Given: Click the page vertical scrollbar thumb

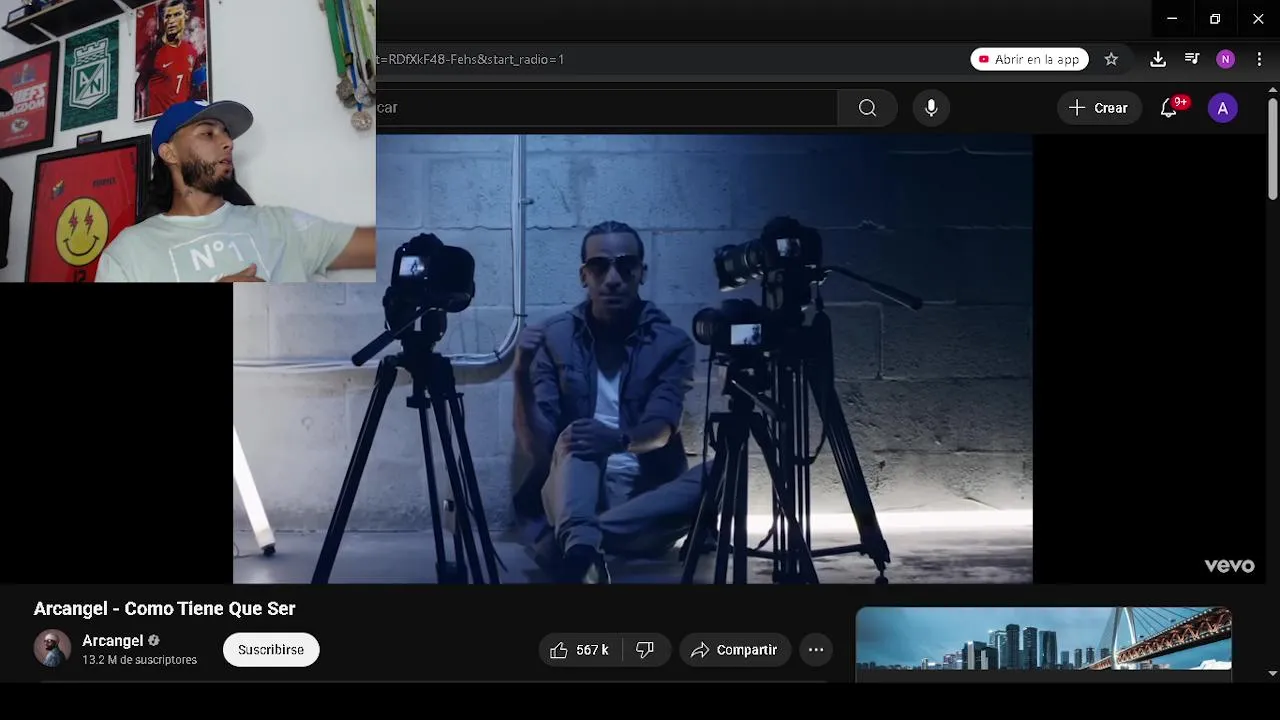Looking at the screenshot, I should pos(1272,148).
